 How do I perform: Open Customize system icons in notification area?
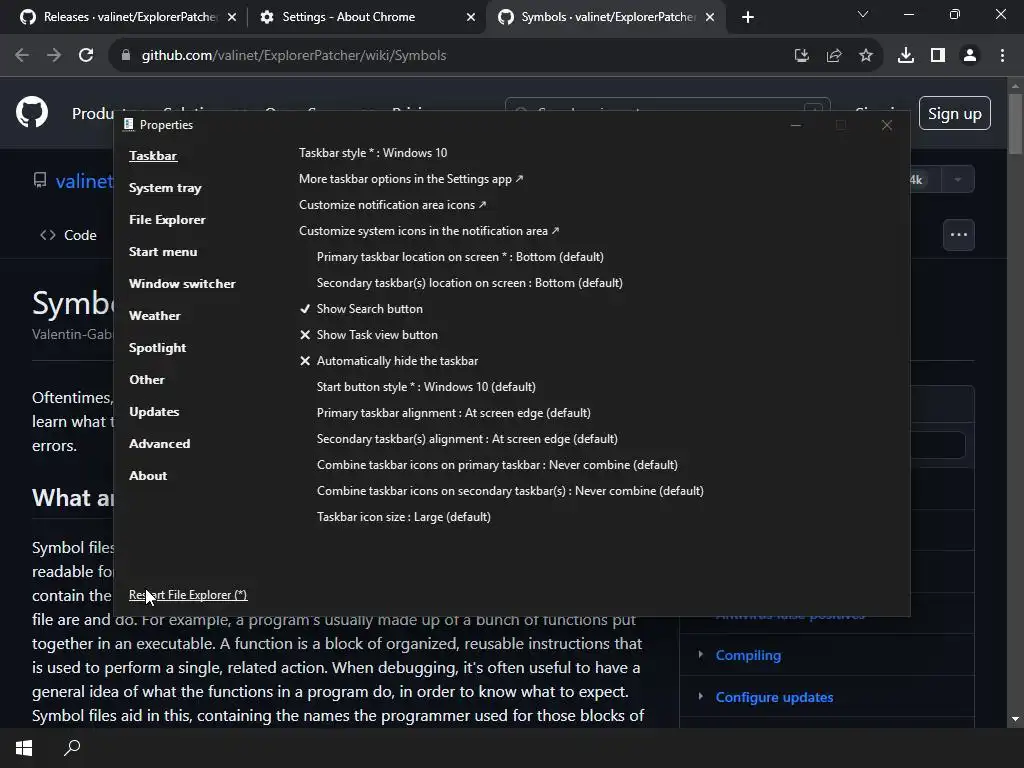point(429,231)
